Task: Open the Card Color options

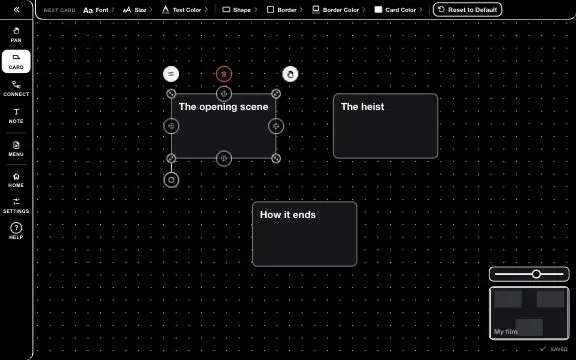Action: (398, 10)
